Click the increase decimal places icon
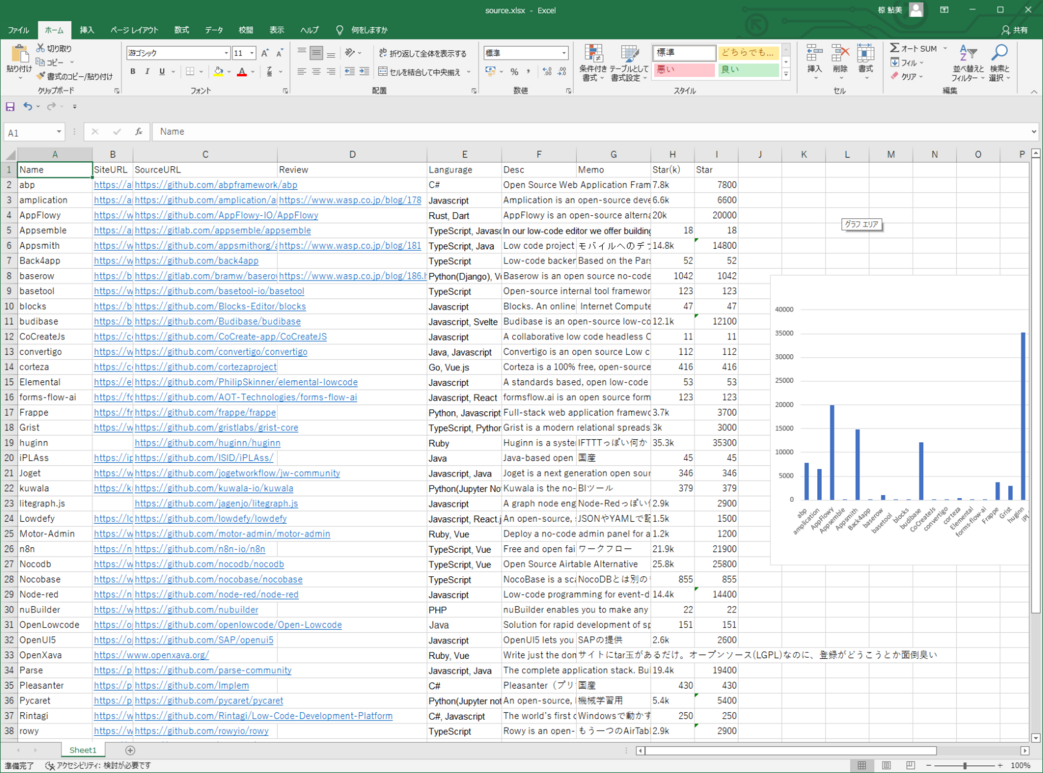Viewport: 1043px width, 773px height. (x=547, y=72)
